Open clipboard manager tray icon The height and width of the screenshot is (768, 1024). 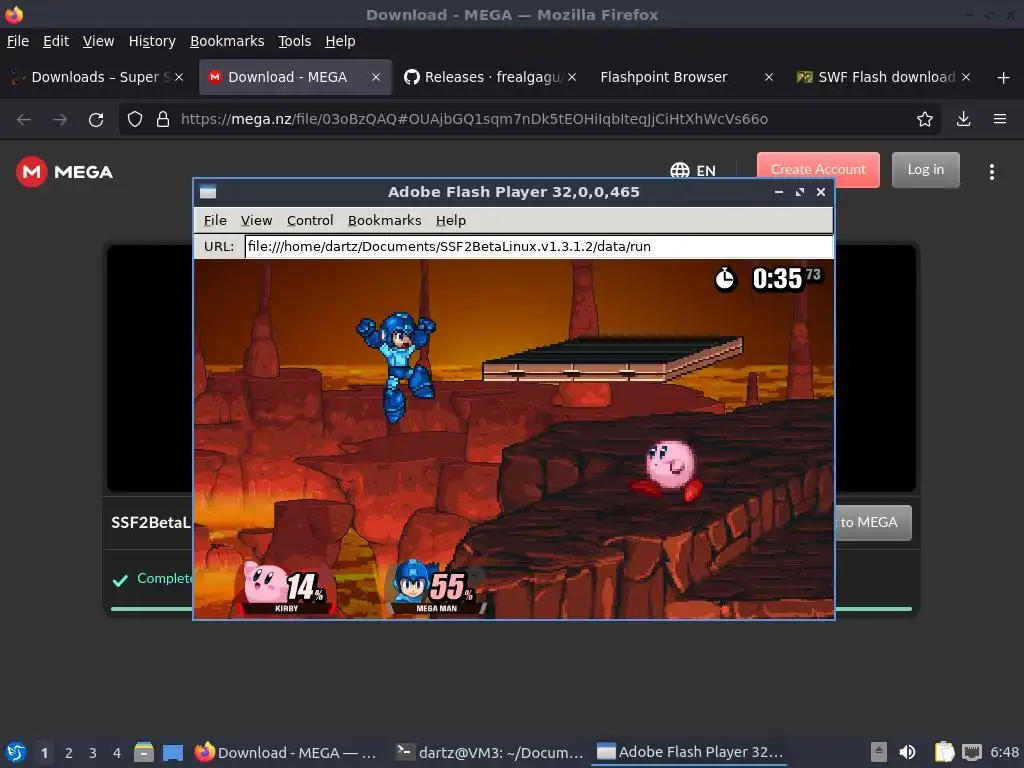coord(944,752)
